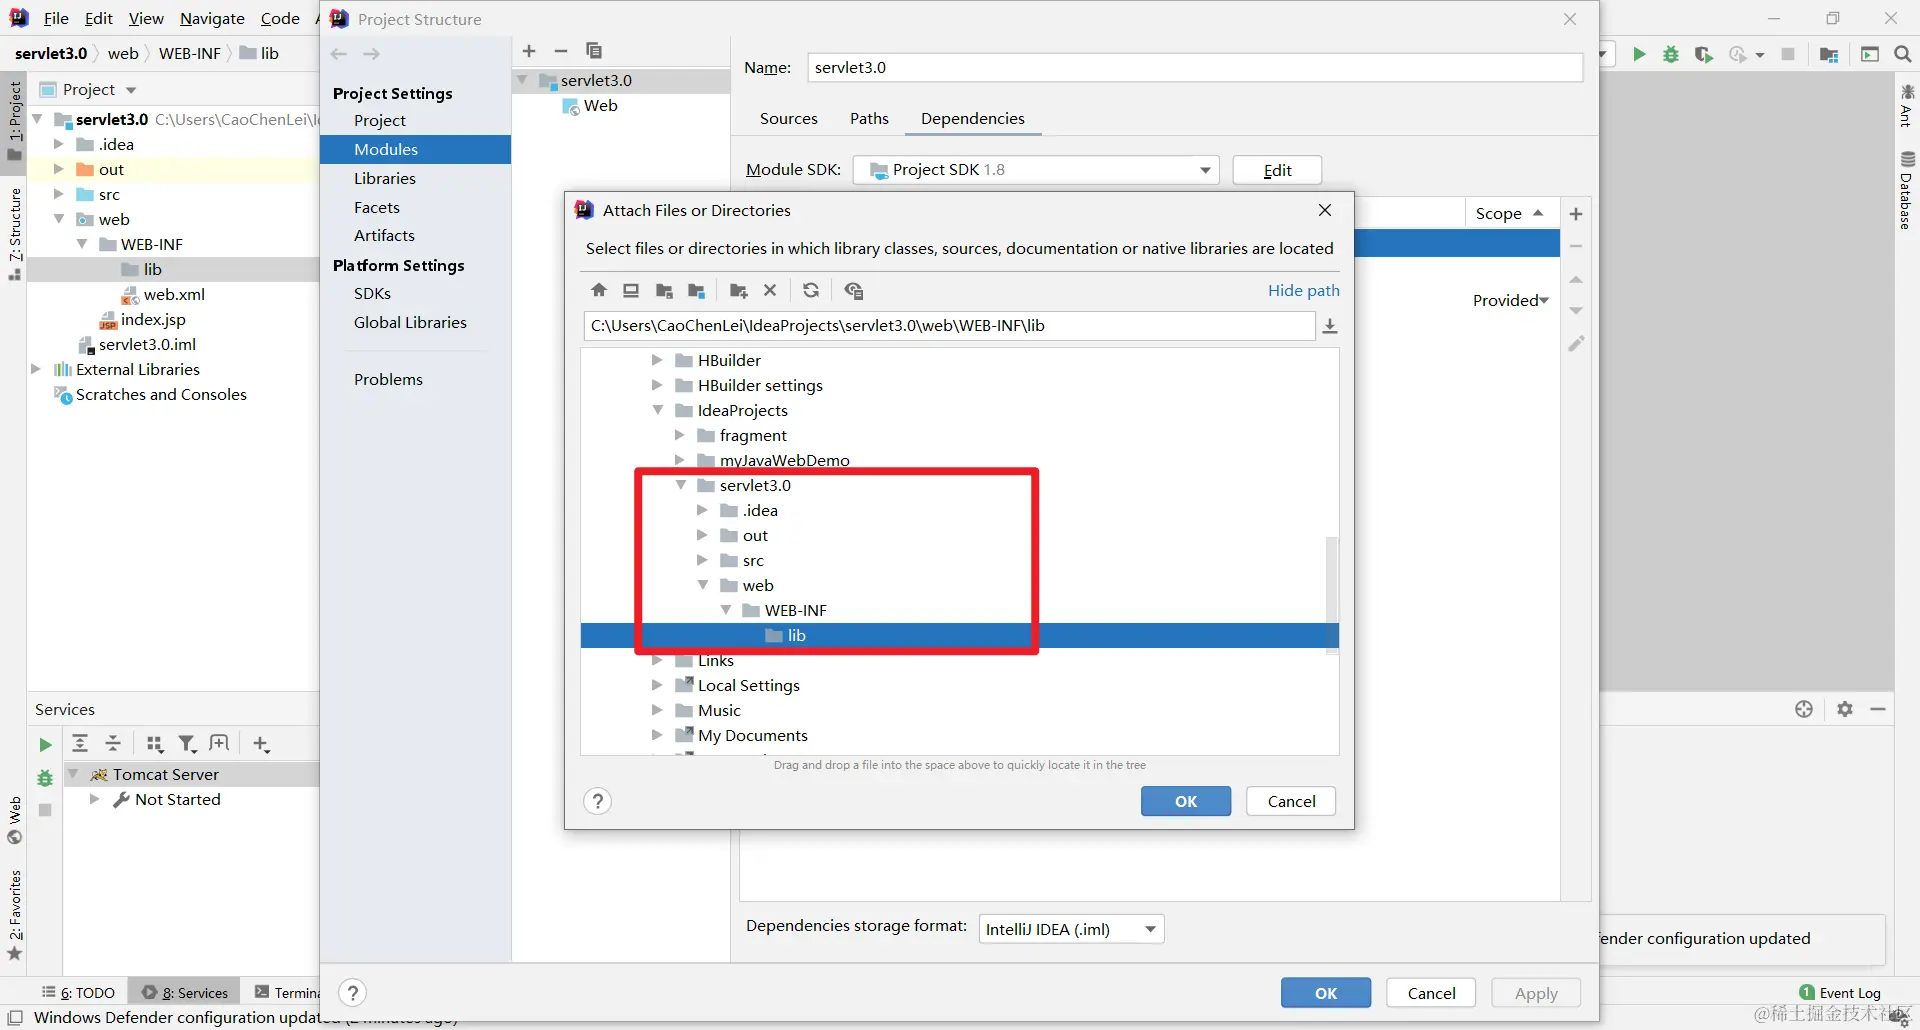Viewport: 1920px width, 1030px height.
Task: Open Services panel settings gear
Action: 1845,709
